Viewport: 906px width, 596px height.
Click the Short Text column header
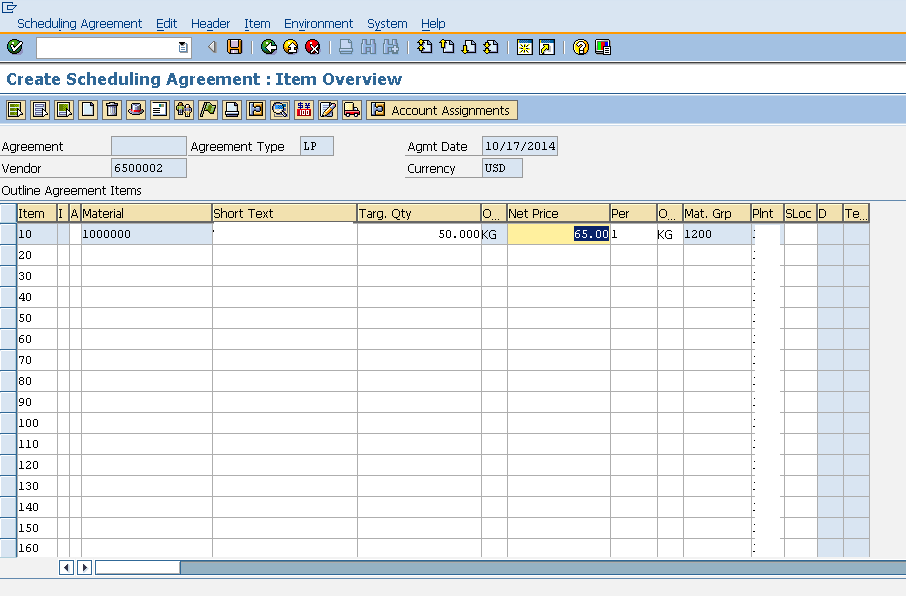coord(284,213)
